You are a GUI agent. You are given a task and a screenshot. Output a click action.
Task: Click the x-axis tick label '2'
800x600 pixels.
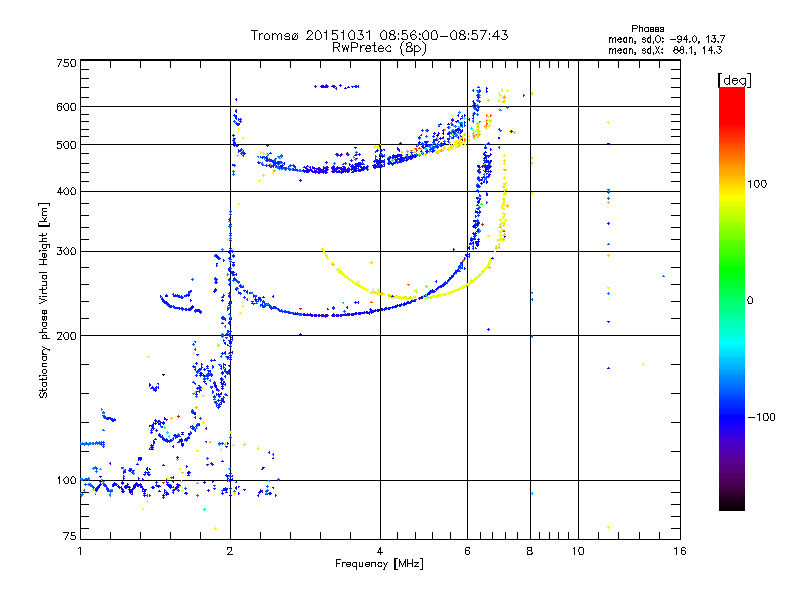[x=230, y=552]
